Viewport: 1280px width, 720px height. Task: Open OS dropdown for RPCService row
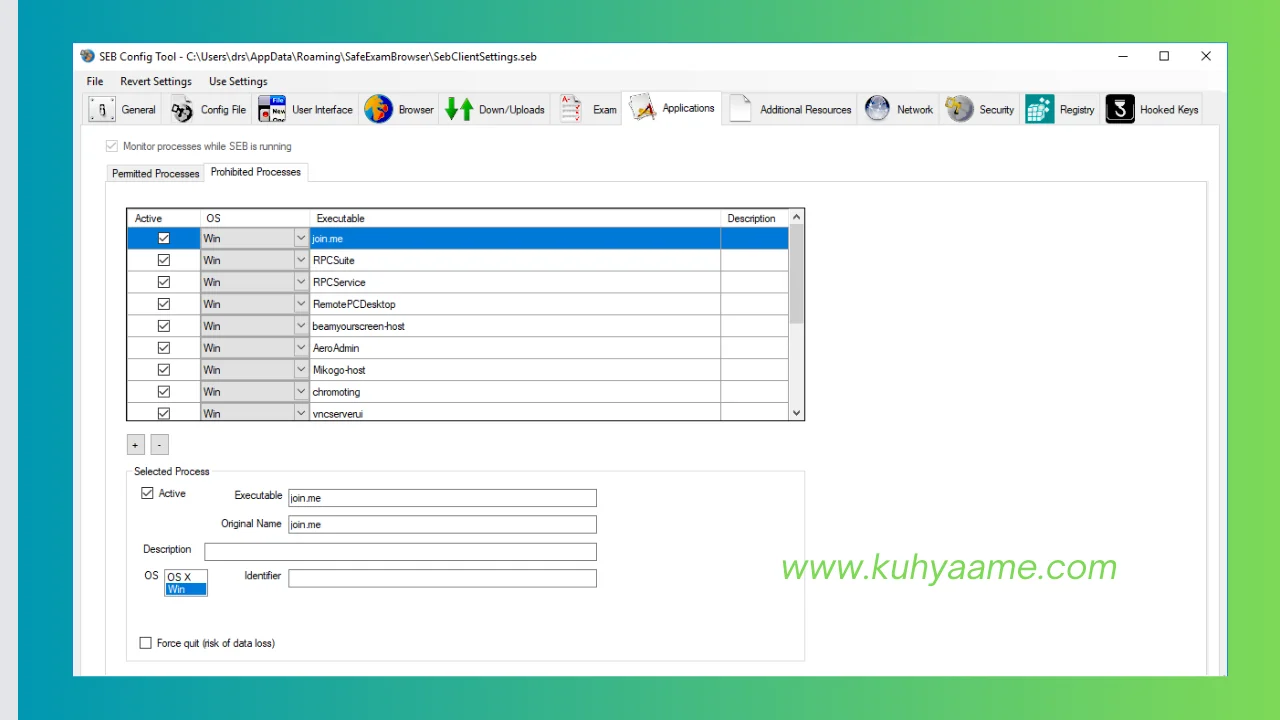(x=301, y=282)
